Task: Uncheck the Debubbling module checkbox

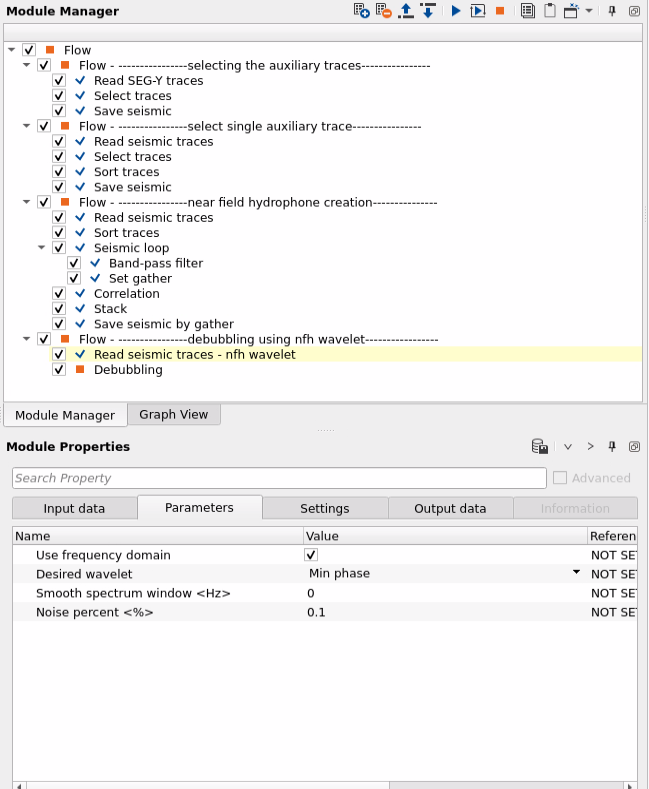Action: tap(59, 369)
